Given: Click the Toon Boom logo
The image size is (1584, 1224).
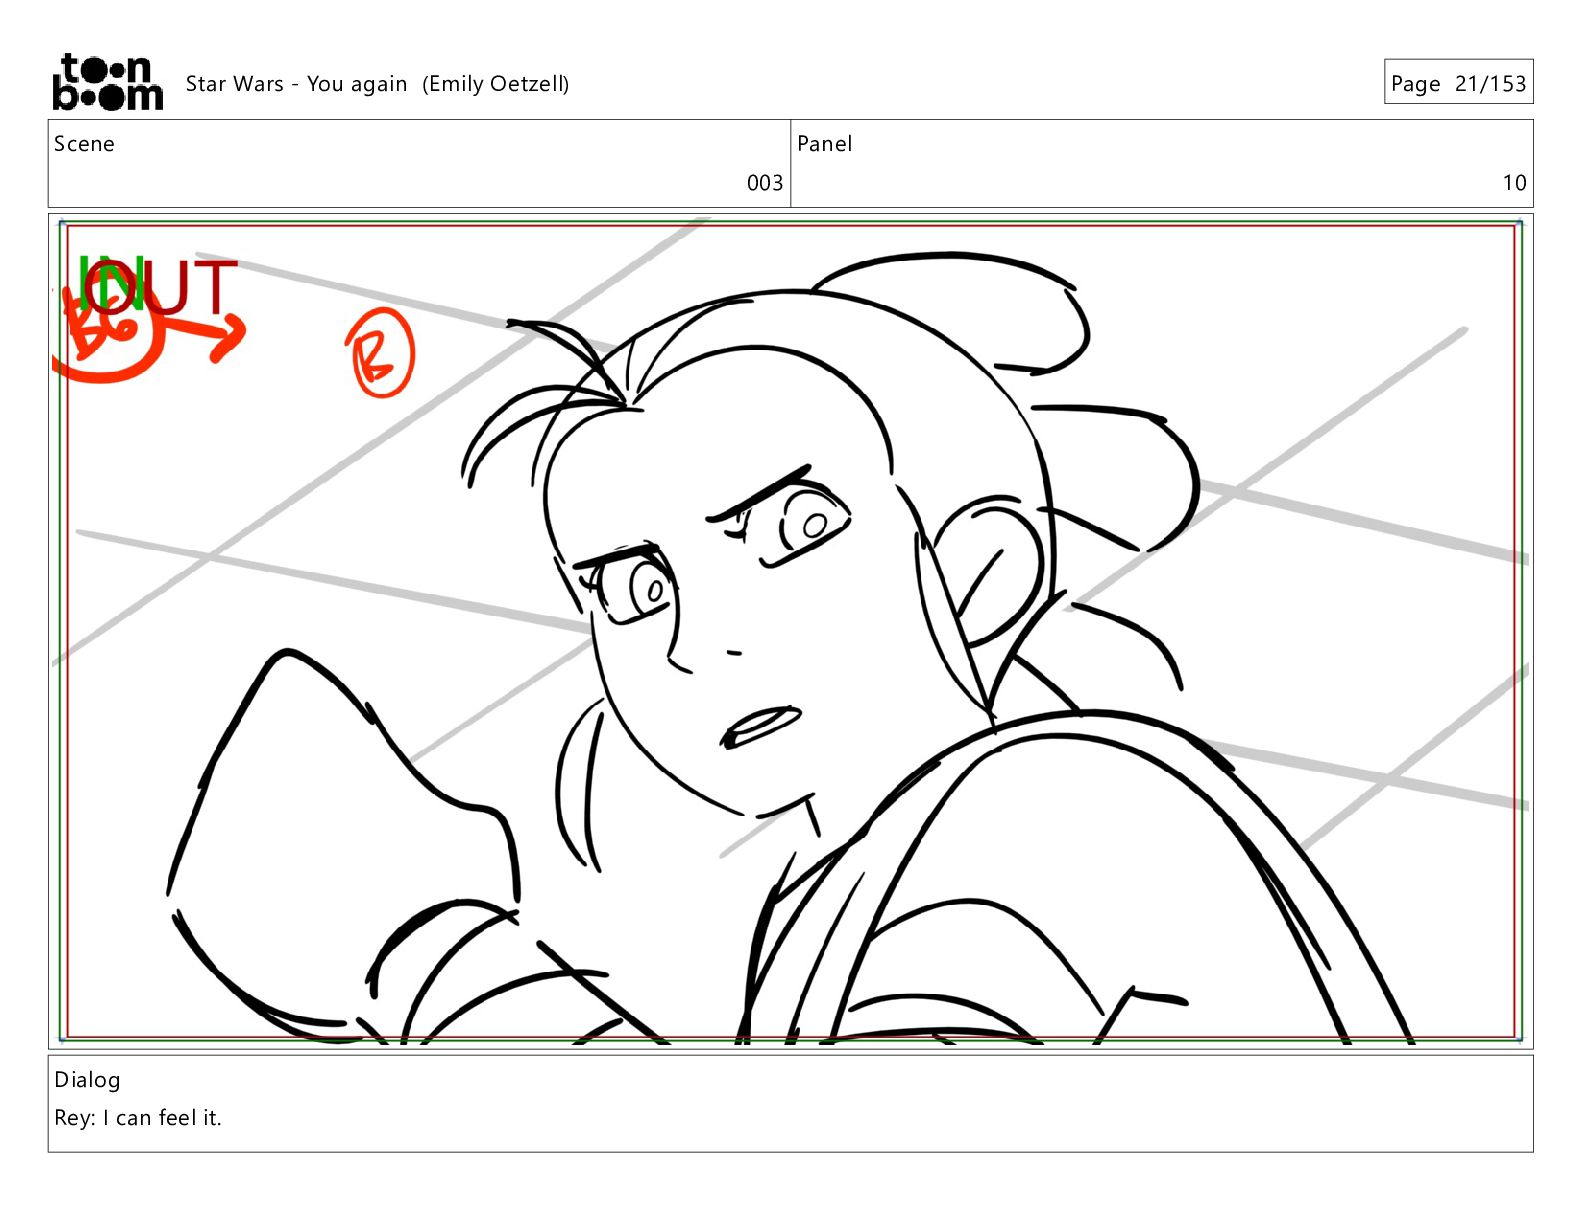Looking at the screenshot, I should coord(107,82).
